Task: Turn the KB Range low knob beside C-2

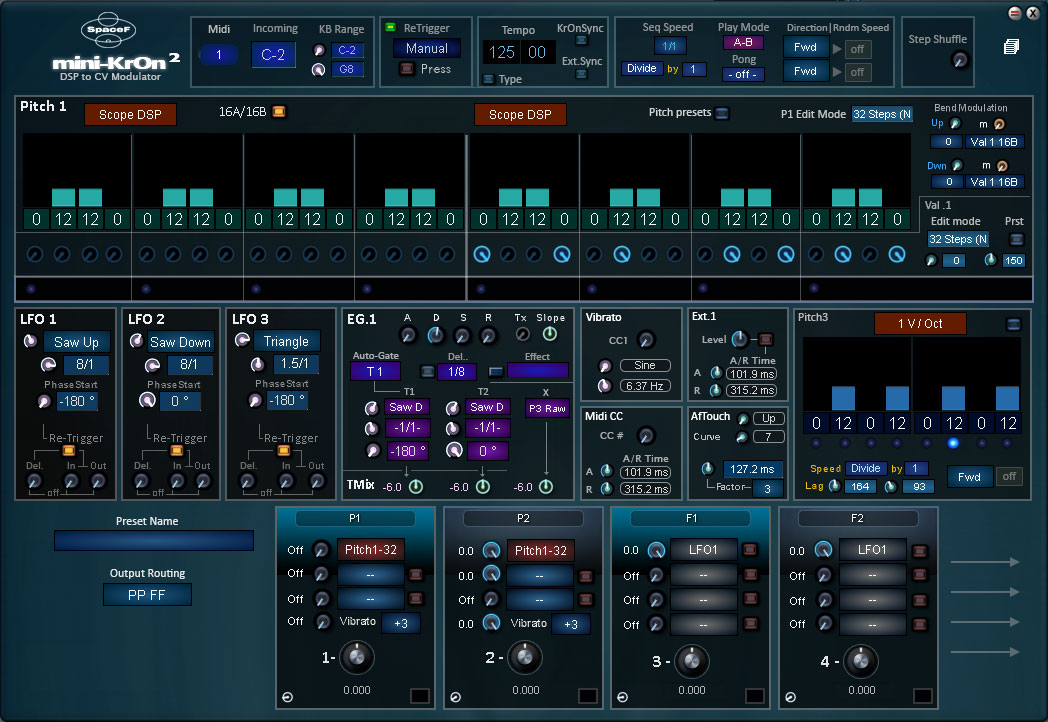Action: [x=319, y=50]
